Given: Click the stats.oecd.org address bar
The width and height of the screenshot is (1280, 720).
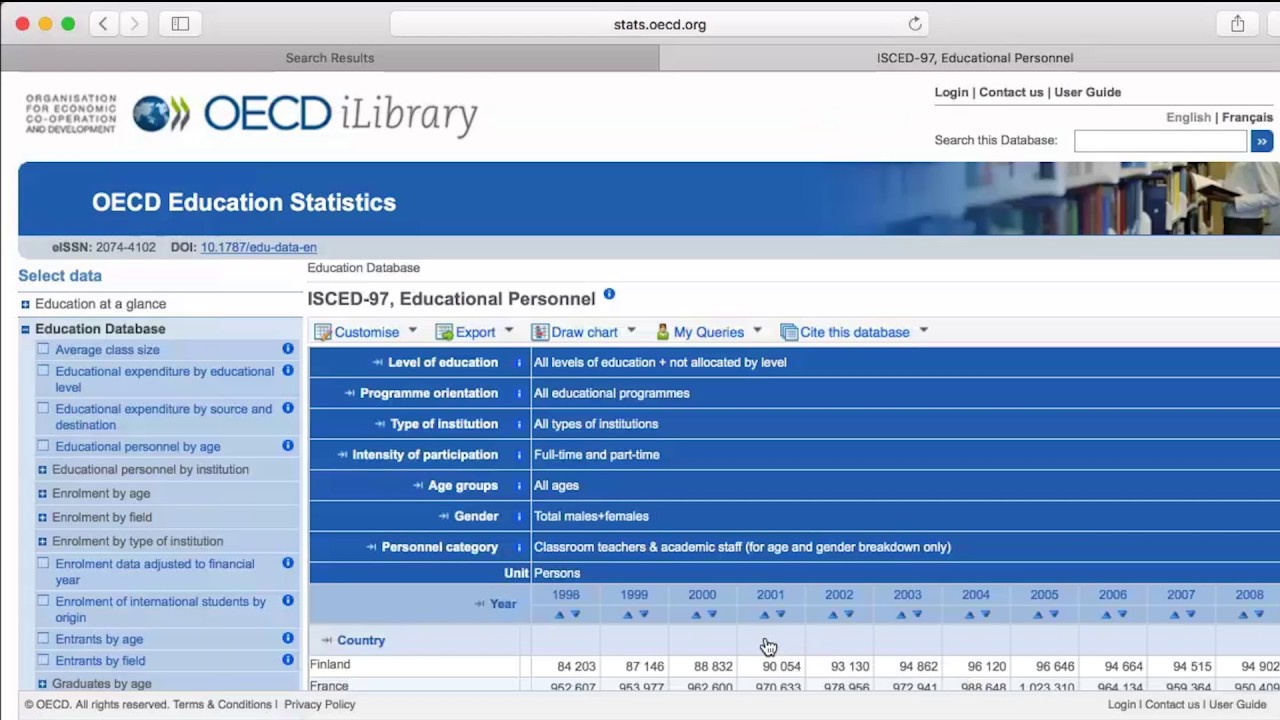Looking at the screenshot, I should tap(660, 24).
